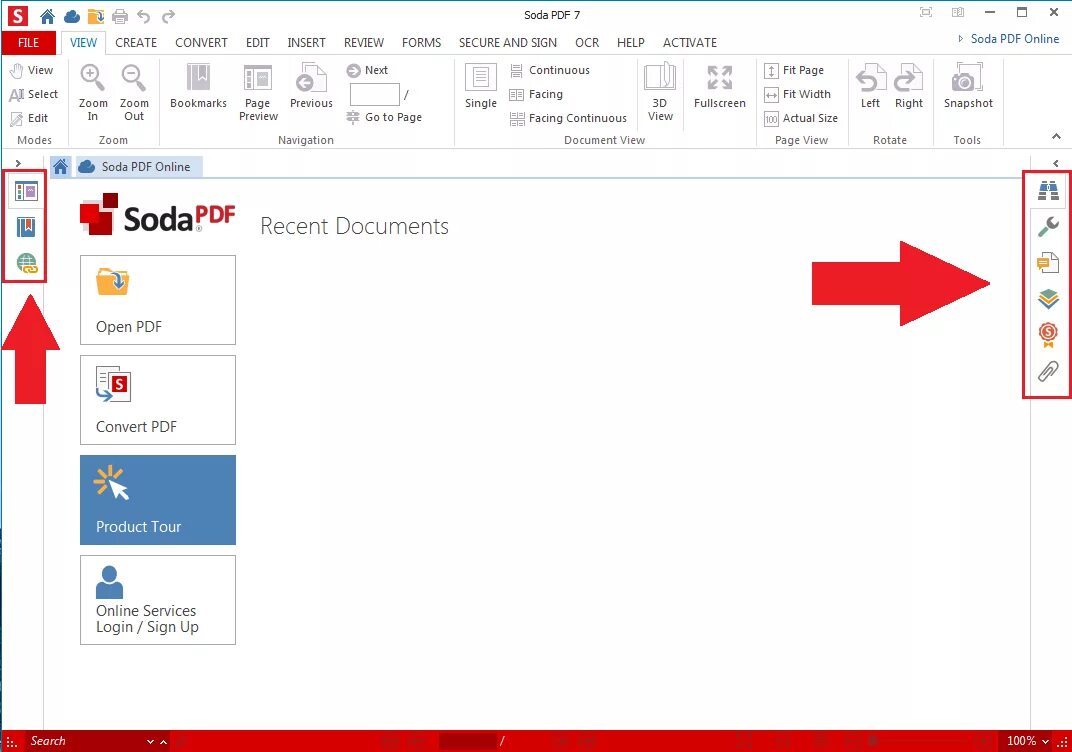Switch to Single page view
Image resolution: width=1072 pixels, height=752 pixels.
481,86
